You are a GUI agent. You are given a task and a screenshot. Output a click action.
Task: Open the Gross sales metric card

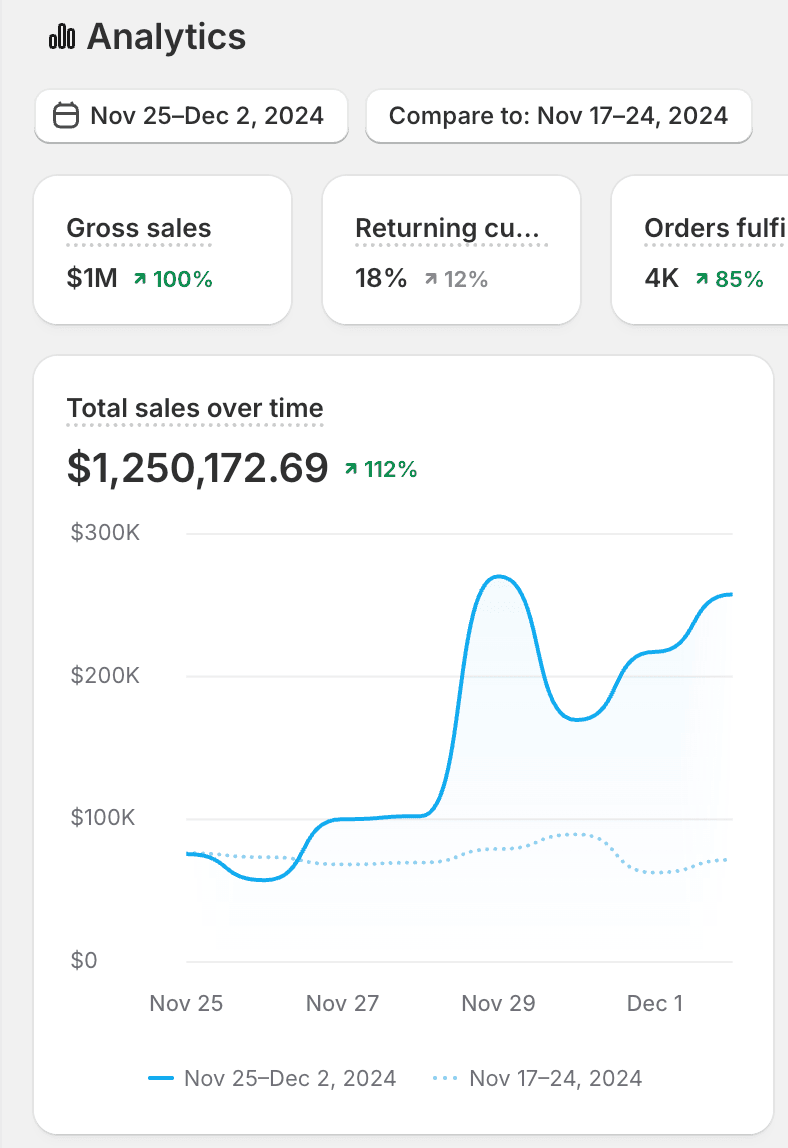tap(163, 250)
